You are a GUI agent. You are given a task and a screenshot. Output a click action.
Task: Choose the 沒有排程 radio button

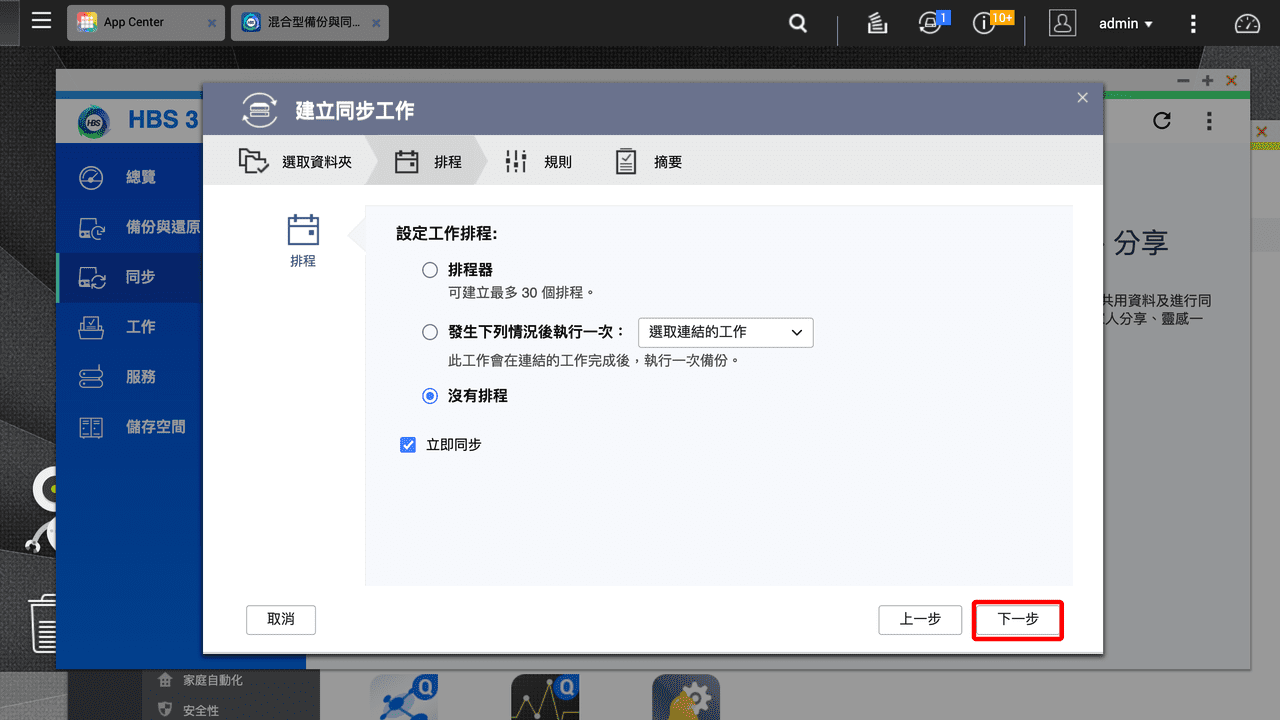tap(430, 396)
